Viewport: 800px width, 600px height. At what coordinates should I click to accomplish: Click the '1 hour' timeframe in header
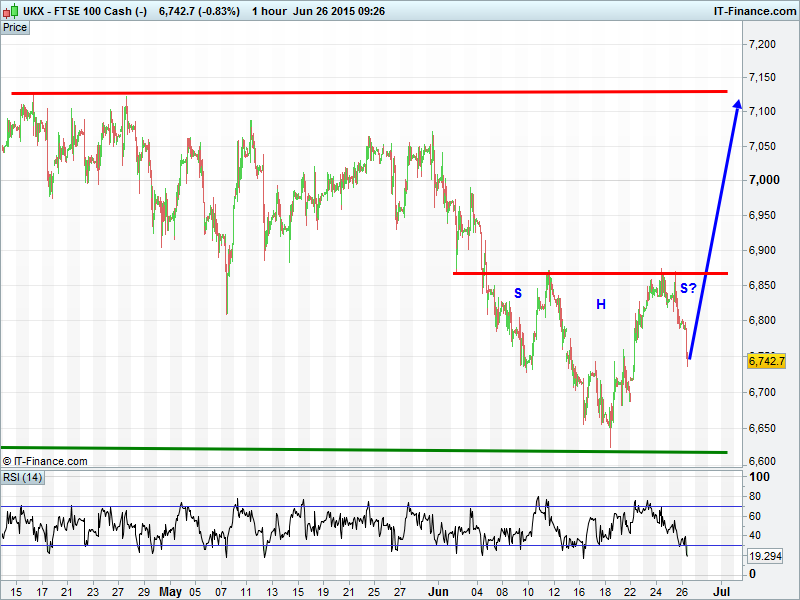(x=268, y=11)
